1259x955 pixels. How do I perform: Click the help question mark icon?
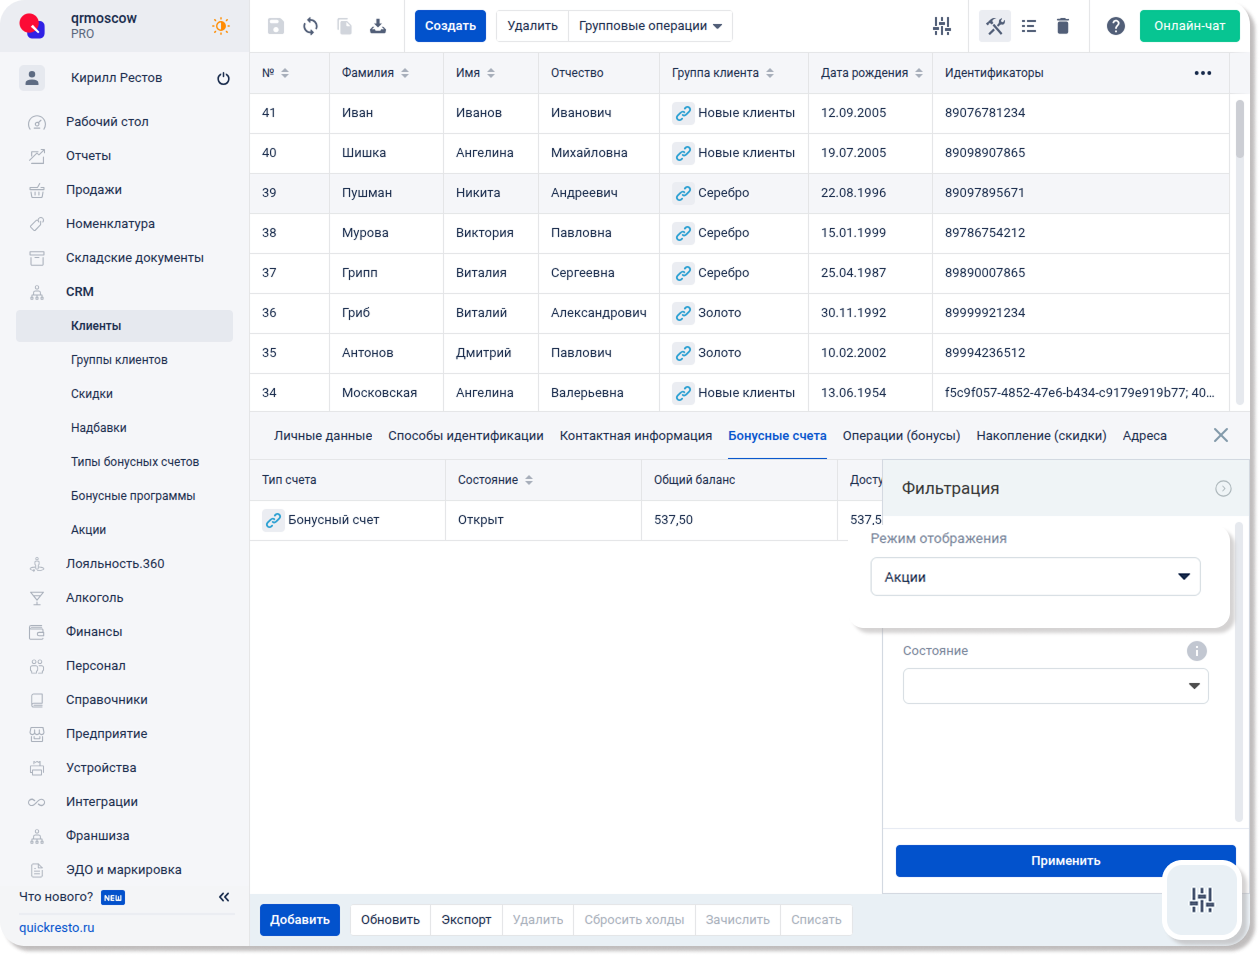tap(1116, 26)
